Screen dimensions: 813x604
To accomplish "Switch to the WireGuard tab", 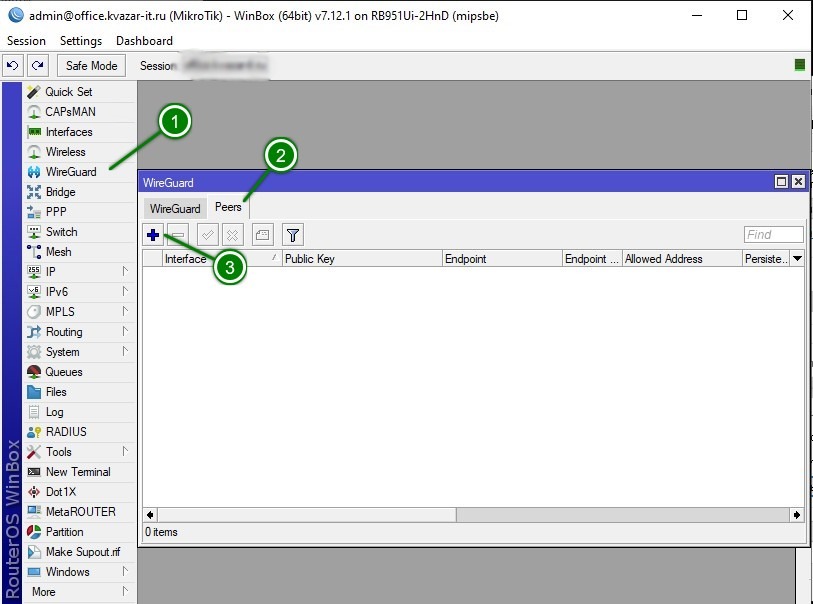I will click(175, 209).
